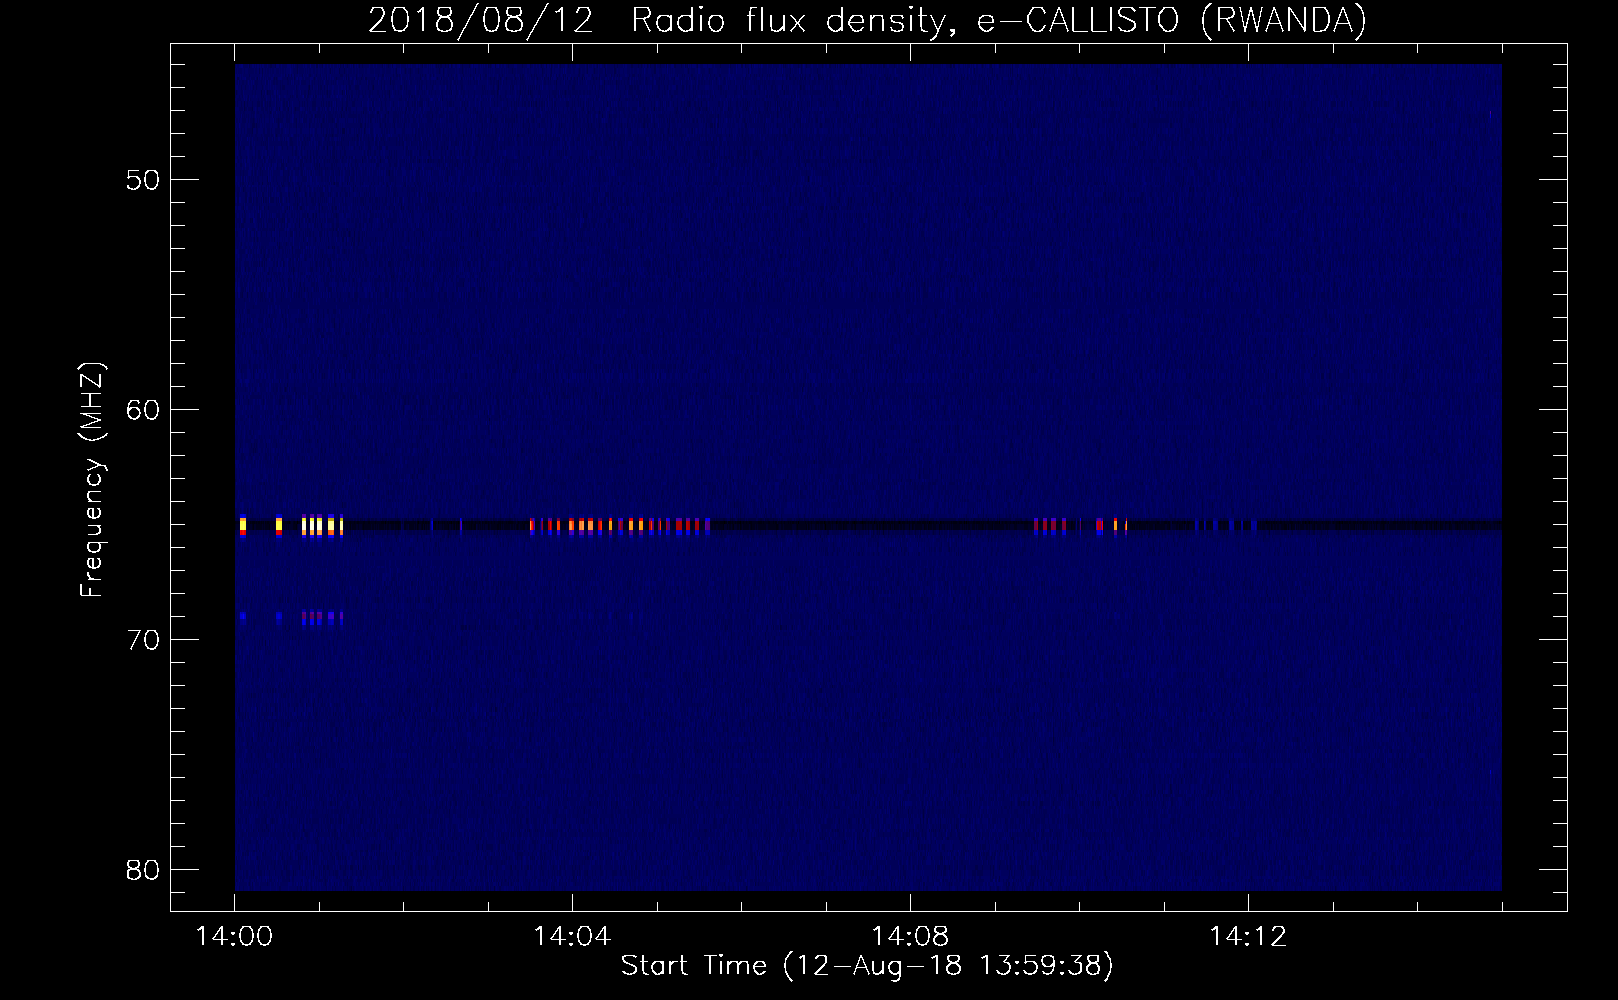Click the '14:12' time tick label
1618x1000 pixels.
1248,937
